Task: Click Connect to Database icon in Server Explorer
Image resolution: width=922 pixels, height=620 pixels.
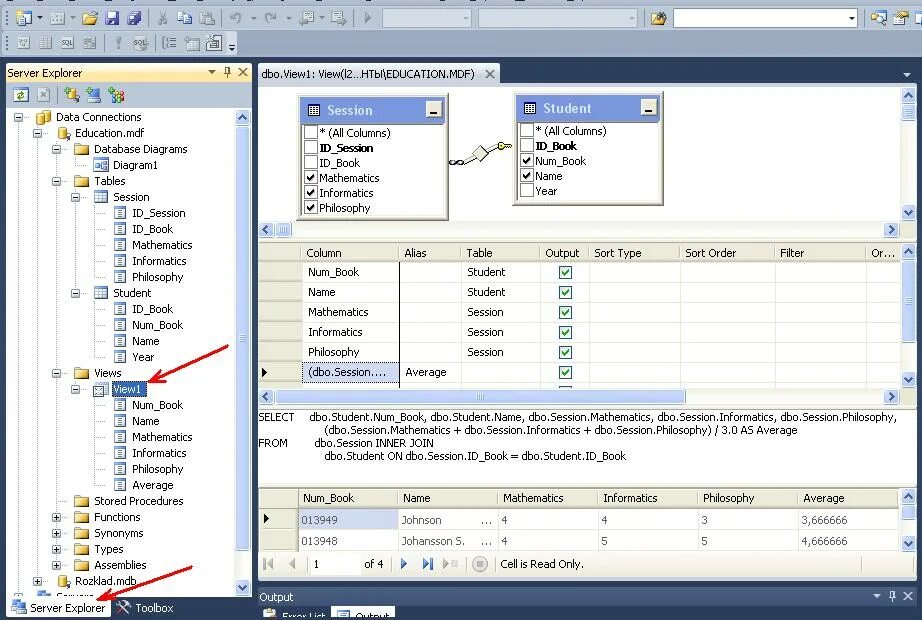Action: pyautogui.click(x=72, y=95)
